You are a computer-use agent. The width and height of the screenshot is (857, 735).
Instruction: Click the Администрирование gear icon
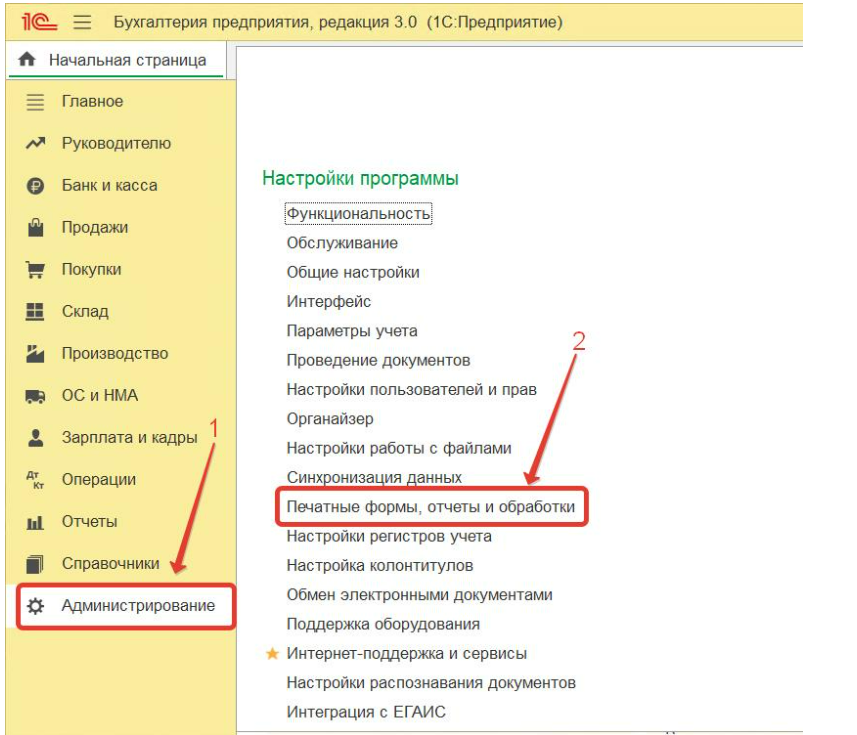point(36,606)
